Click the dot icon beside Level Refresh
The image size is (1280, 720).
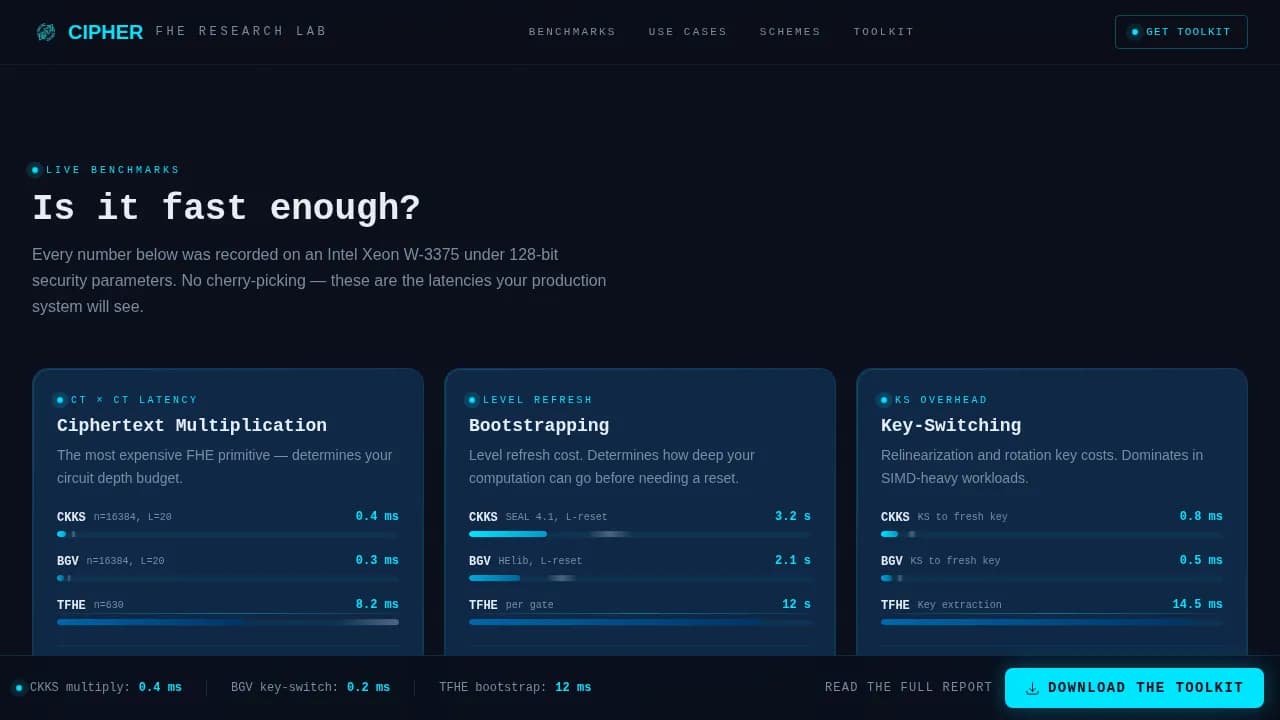pyautogui.click(x=472, y=400)
